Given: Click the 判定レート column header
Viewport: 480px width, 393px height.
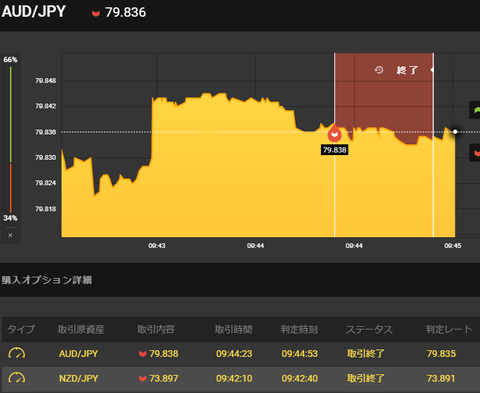Looking at the screenshot, I should 449,330.
